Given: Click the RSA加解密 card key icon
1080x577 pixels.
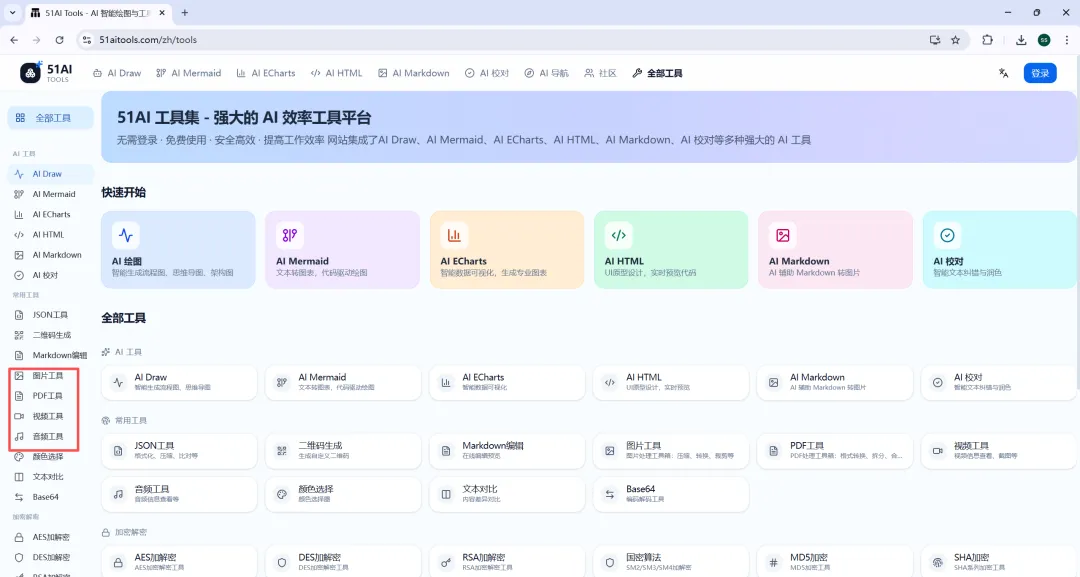Looking at the screenshot, I should pos(446,563).
